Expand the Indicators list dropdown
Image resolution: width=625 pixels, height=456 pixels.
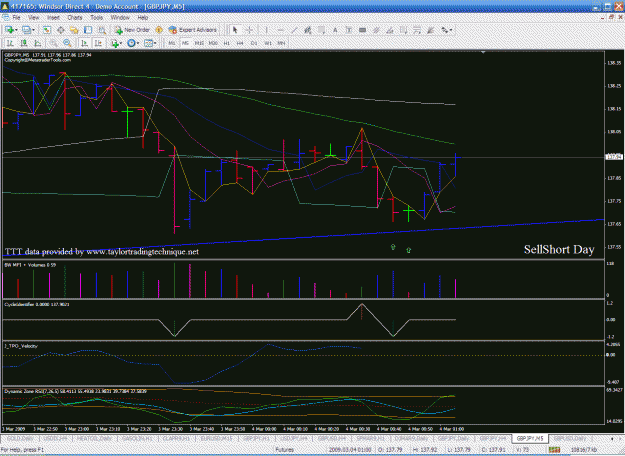pyautogui.click(x=121, y=43)
